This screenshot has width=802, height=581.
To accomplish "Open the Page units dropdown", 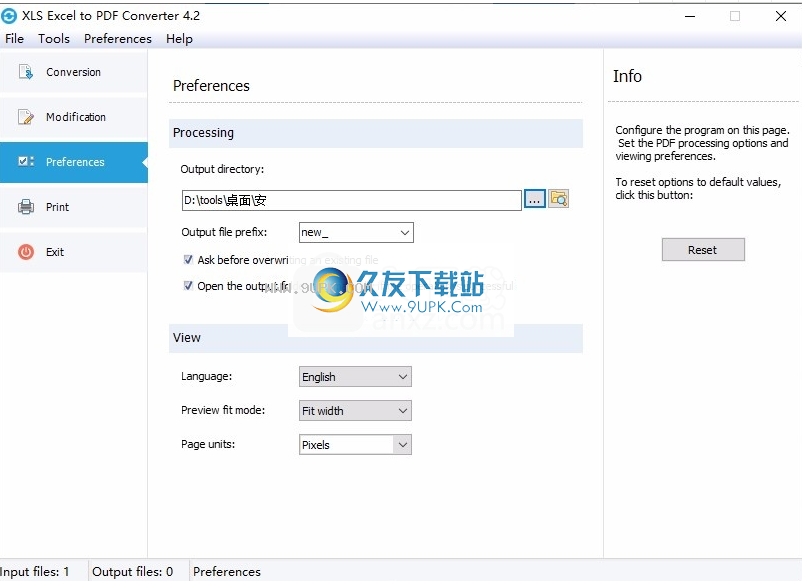I will [403, 445].
